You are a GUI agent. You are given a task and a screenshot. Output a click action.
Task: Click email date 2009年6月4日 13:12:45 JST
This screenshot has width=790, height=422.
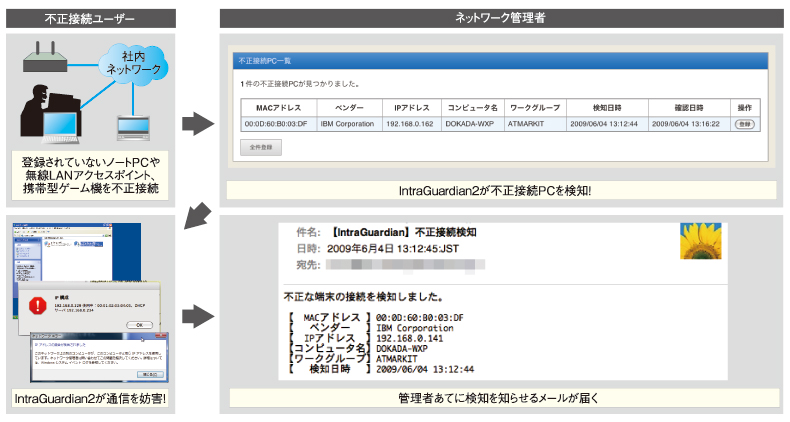click(392, 249)
